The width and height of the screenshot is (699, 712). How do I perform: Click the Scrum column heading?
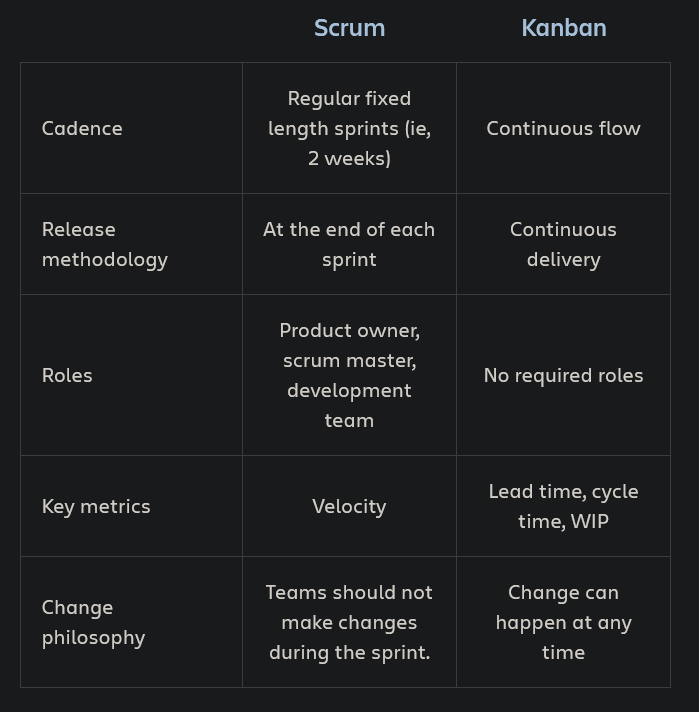tap(349, 28)
